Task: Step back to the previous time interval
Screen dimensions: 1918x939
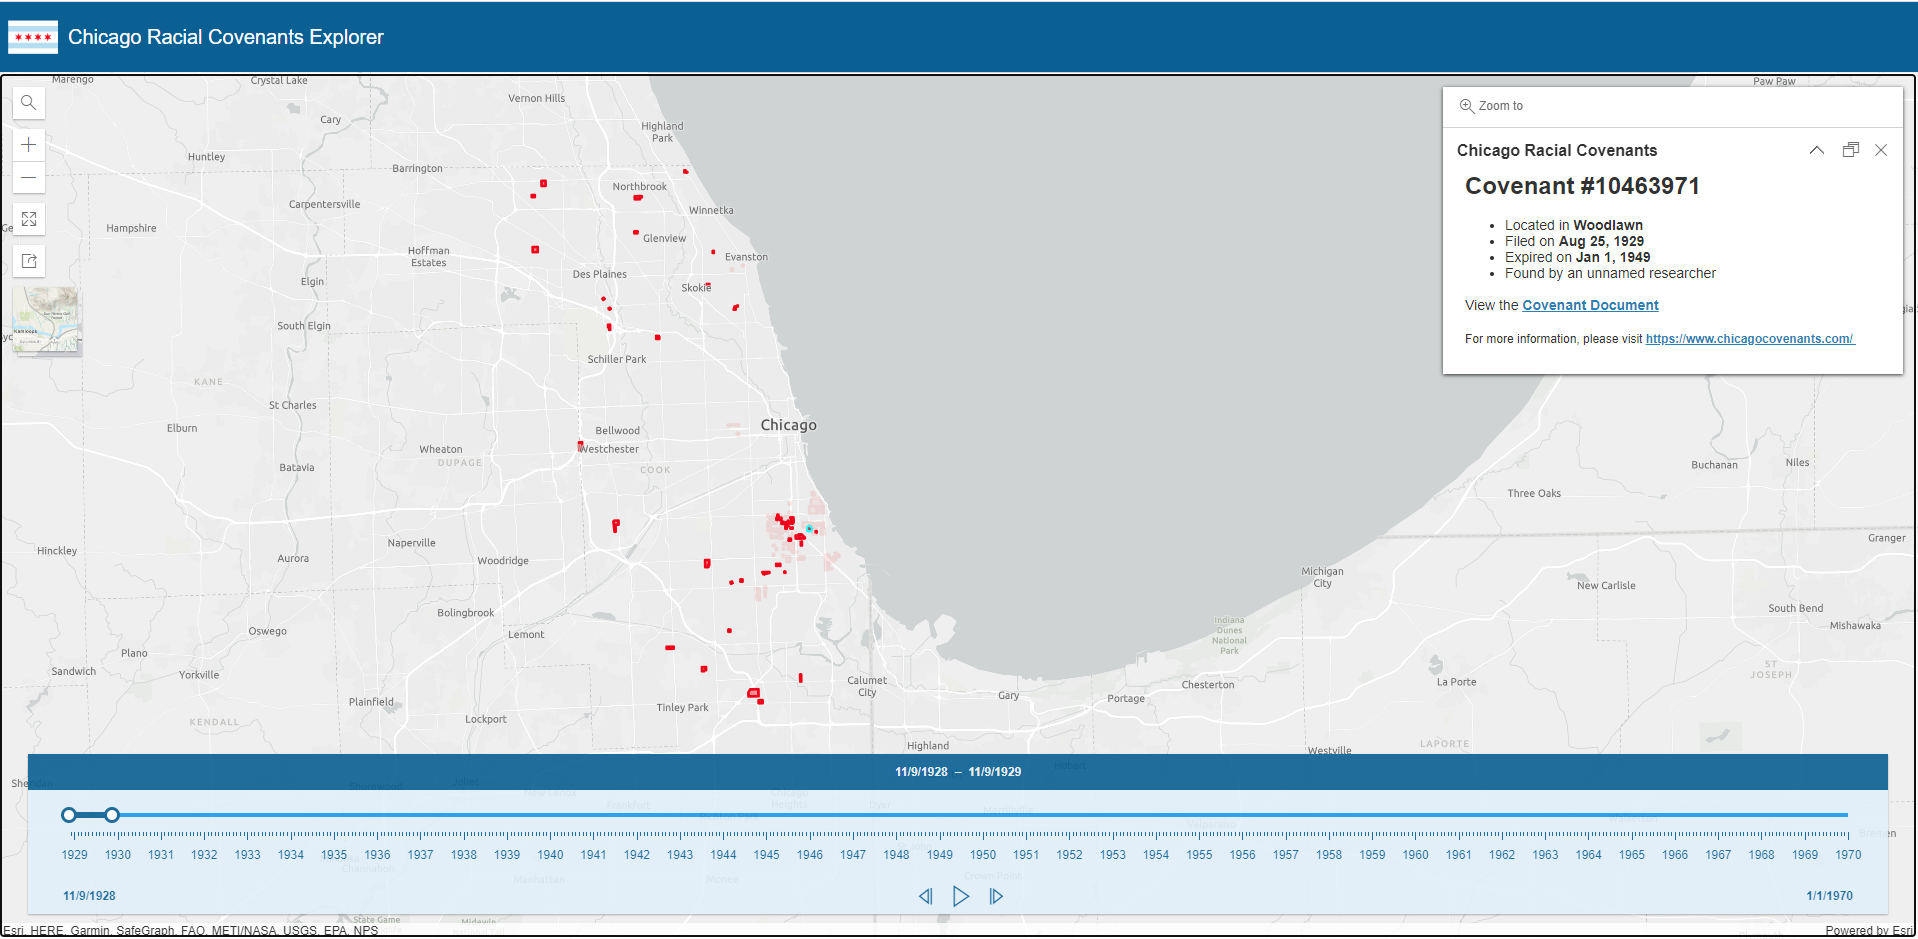Action: [x=926, y=896]
